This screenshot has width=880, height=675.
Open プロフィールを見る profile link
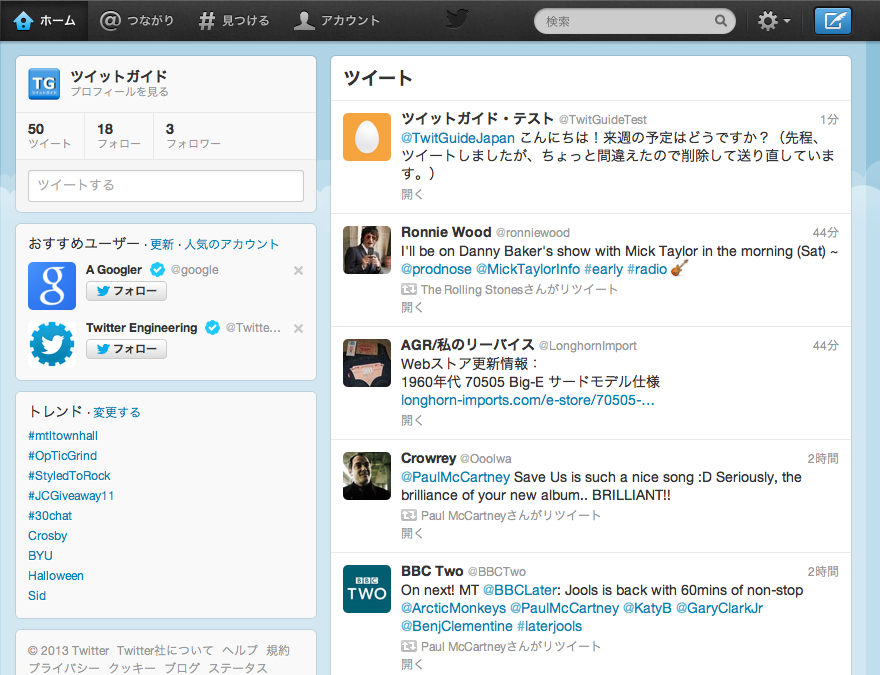(x=119, y=91)
